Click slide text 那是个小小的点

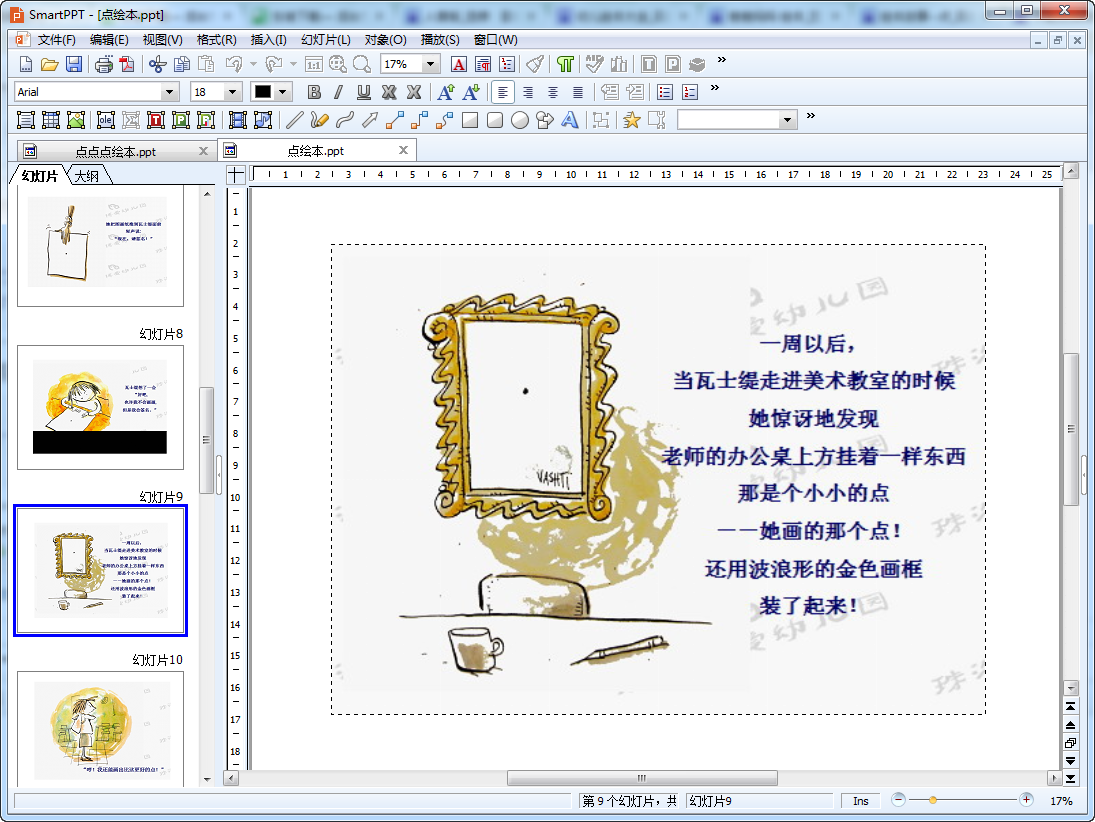click(x=814, y=493)
